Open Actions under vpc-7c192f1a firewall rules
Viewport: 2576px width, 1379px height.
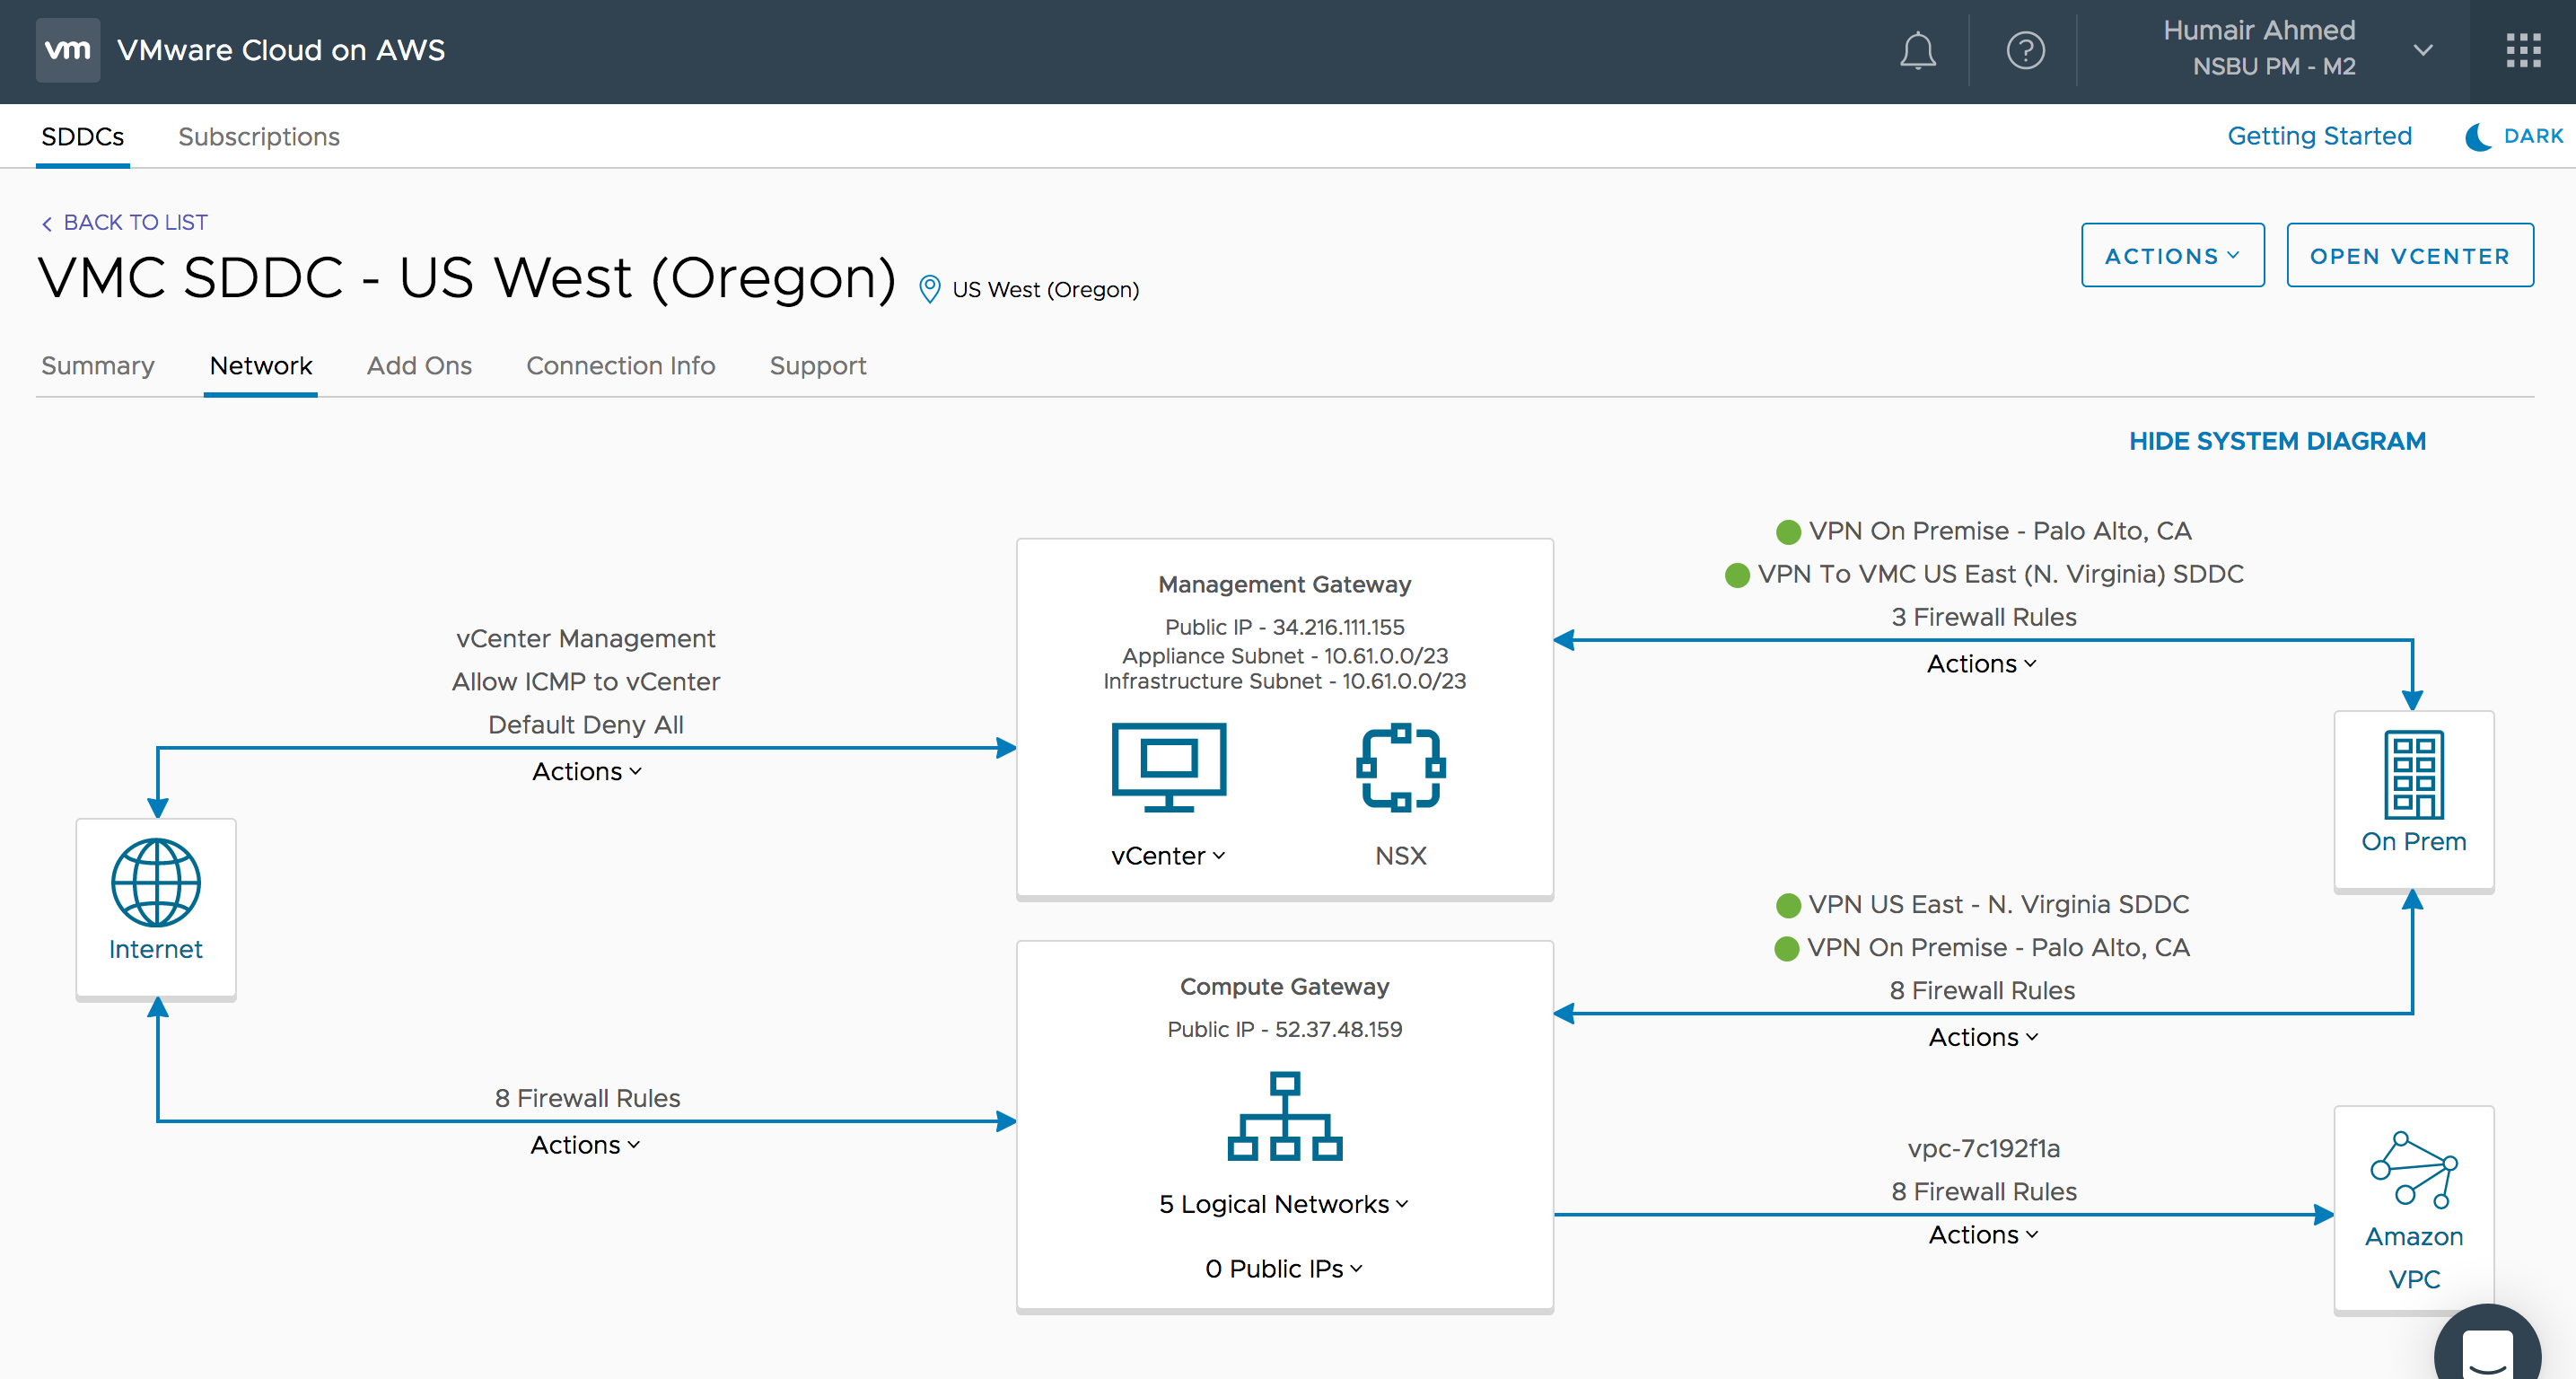pyautogui.click(x=1983, y=1235)
